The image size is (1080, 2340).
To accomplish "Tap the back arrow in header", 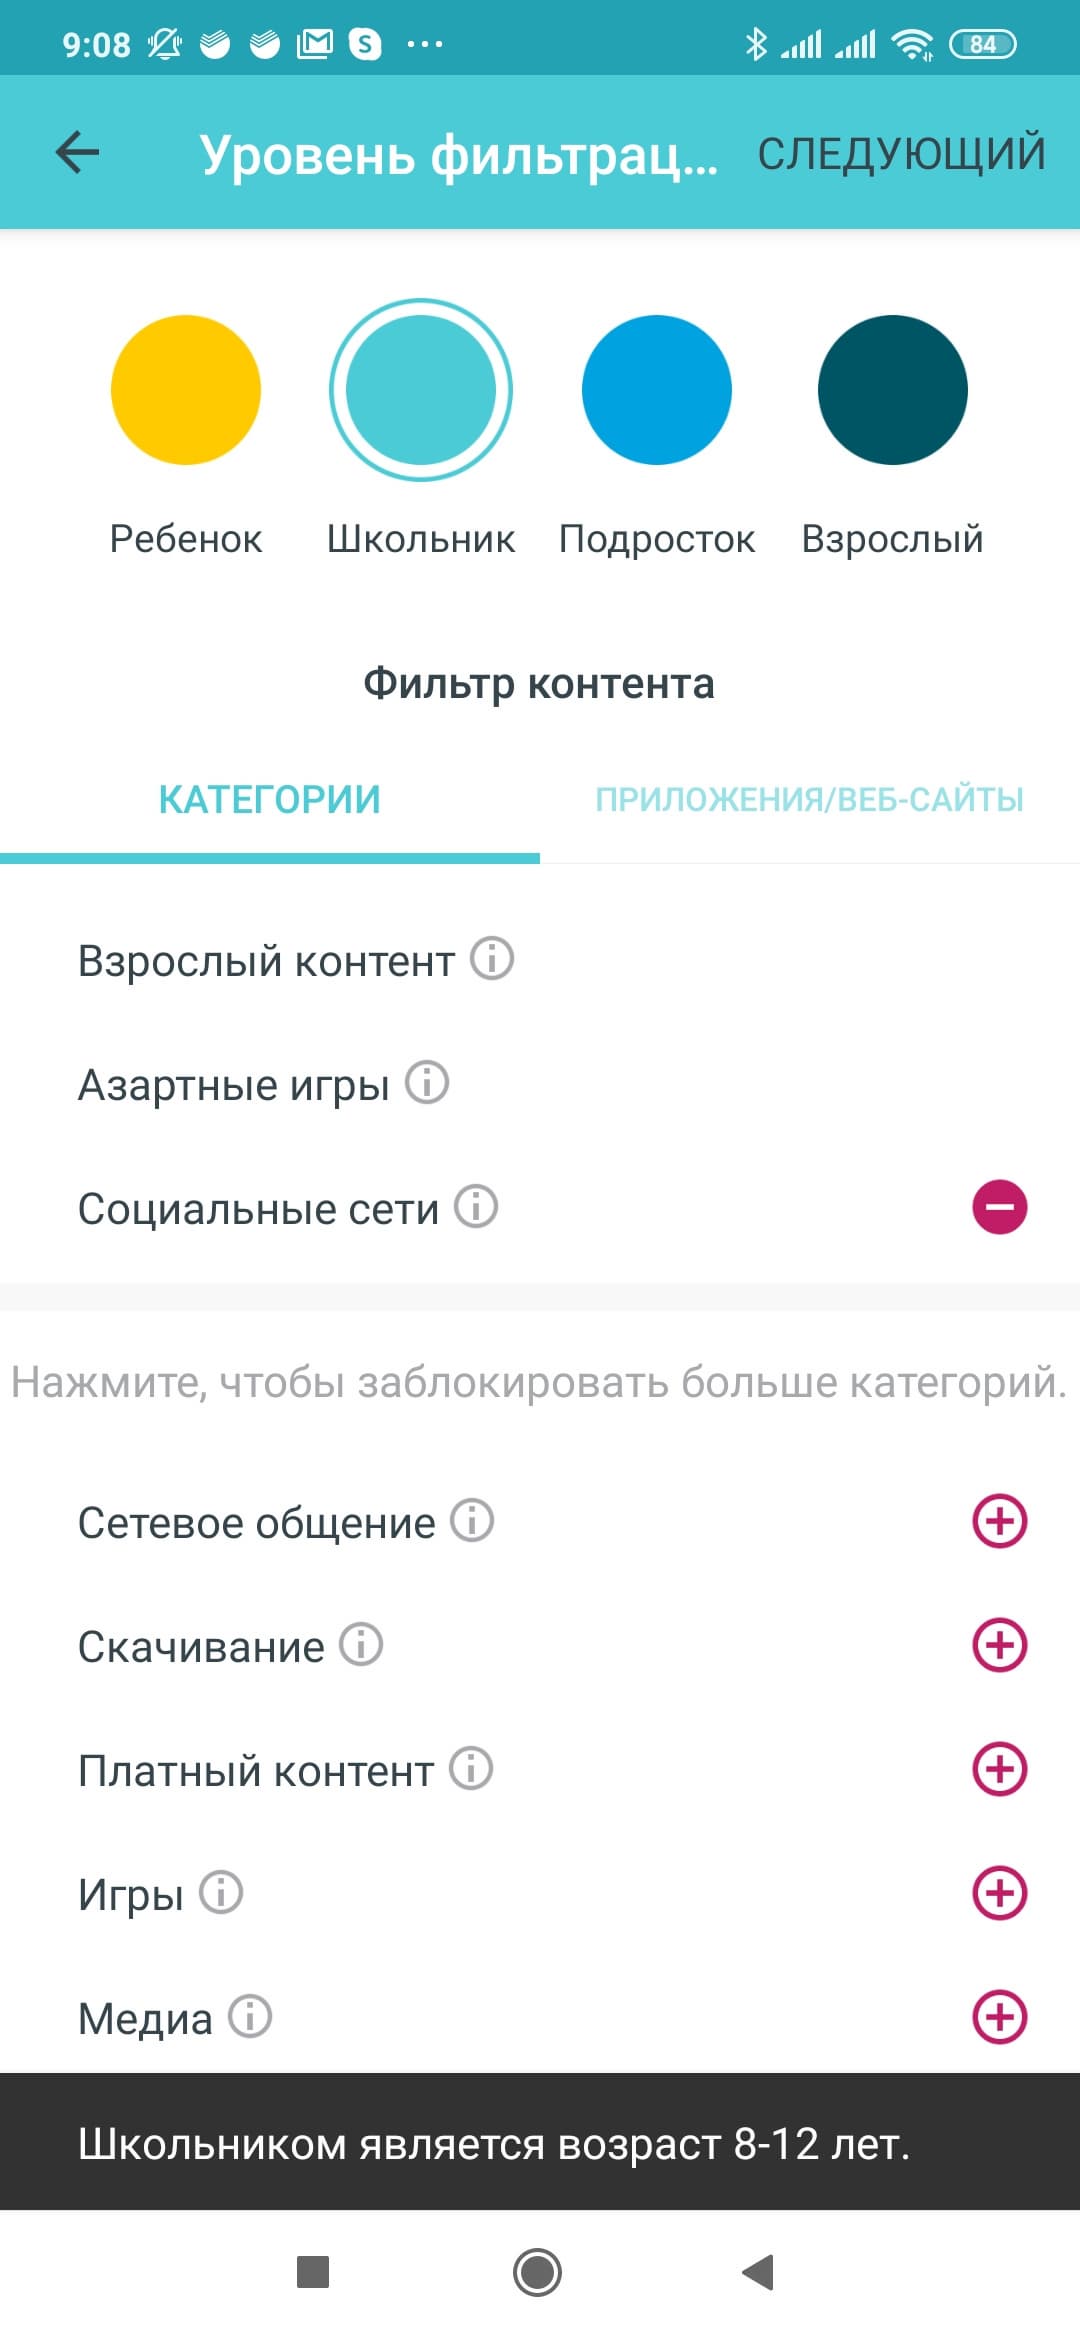I will [77, 153].
